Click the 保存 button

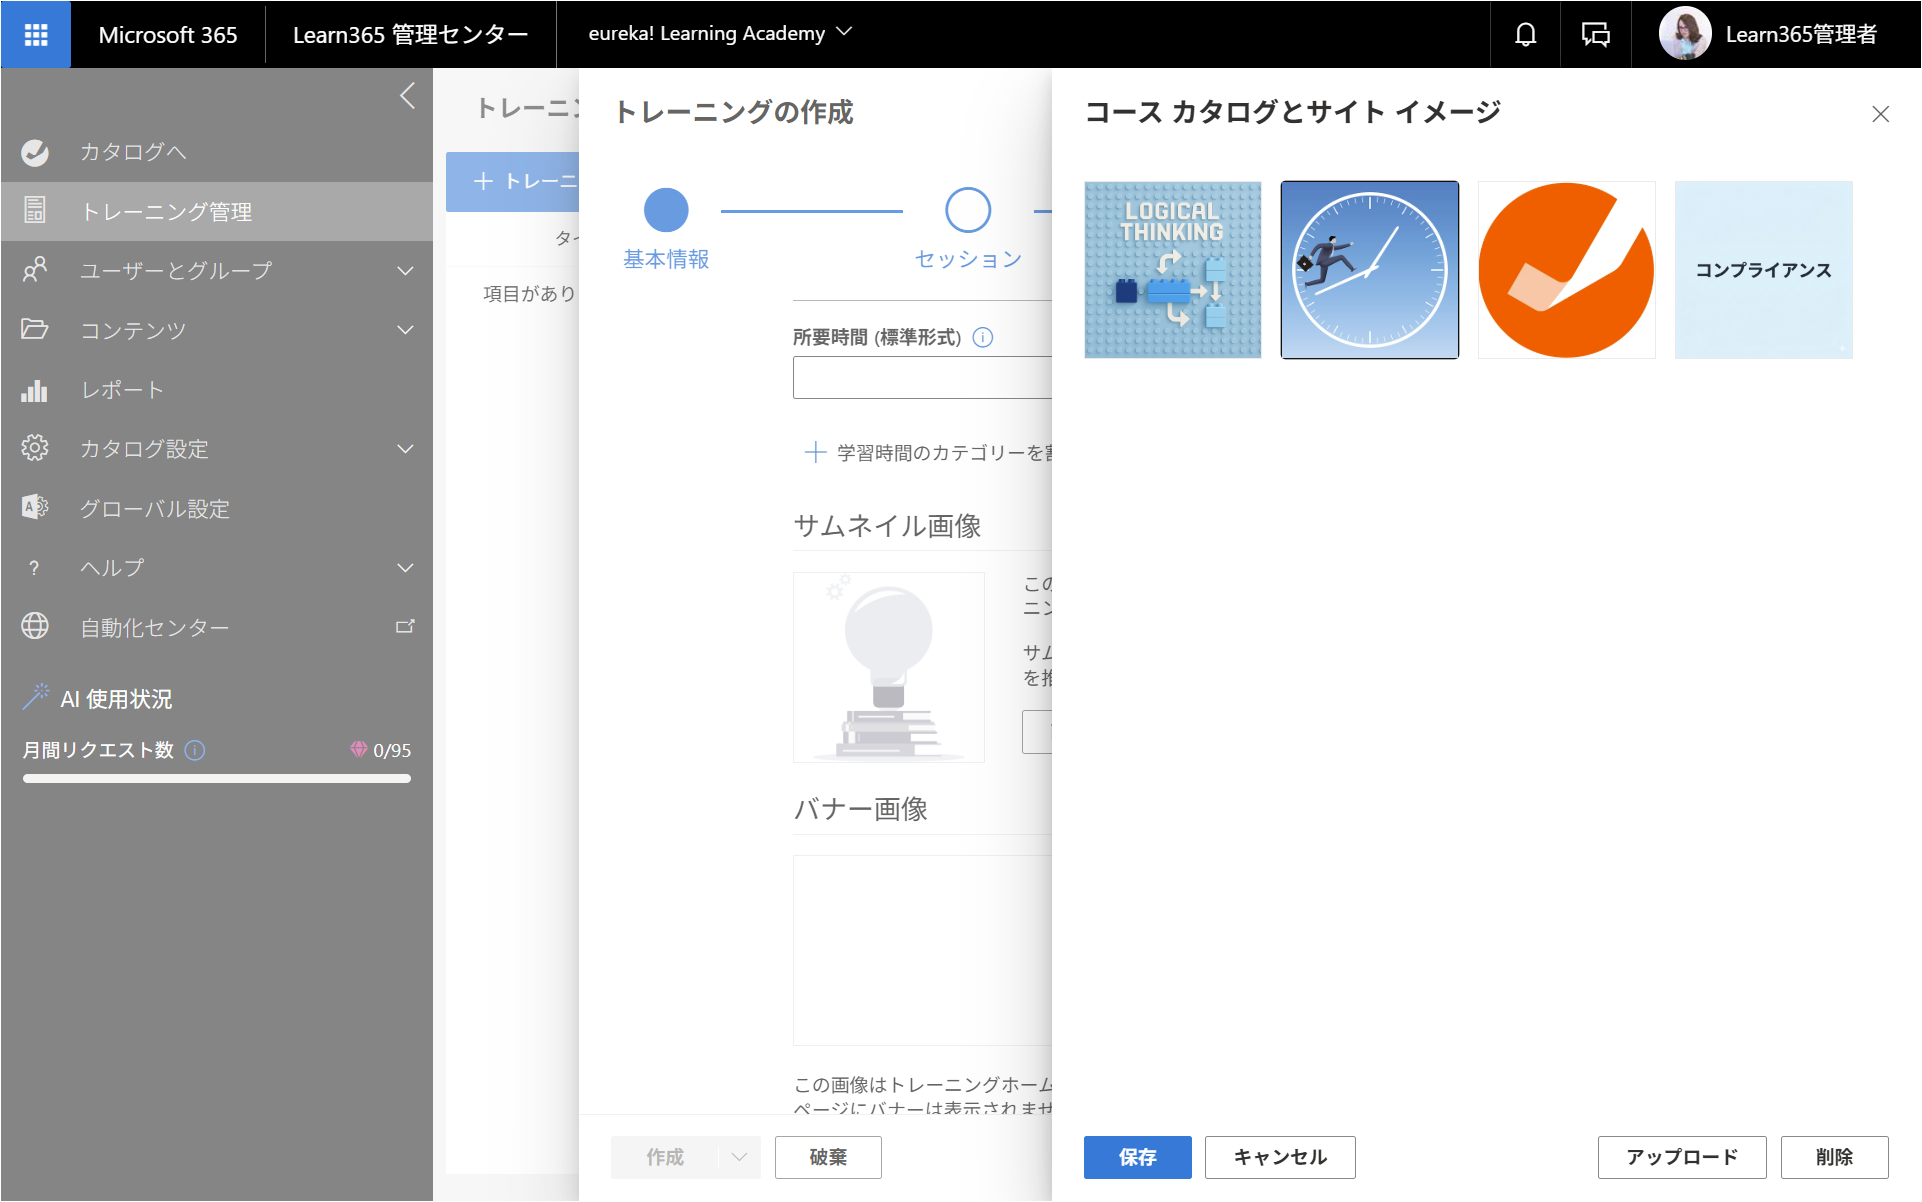click(x=1138, y=1157)
